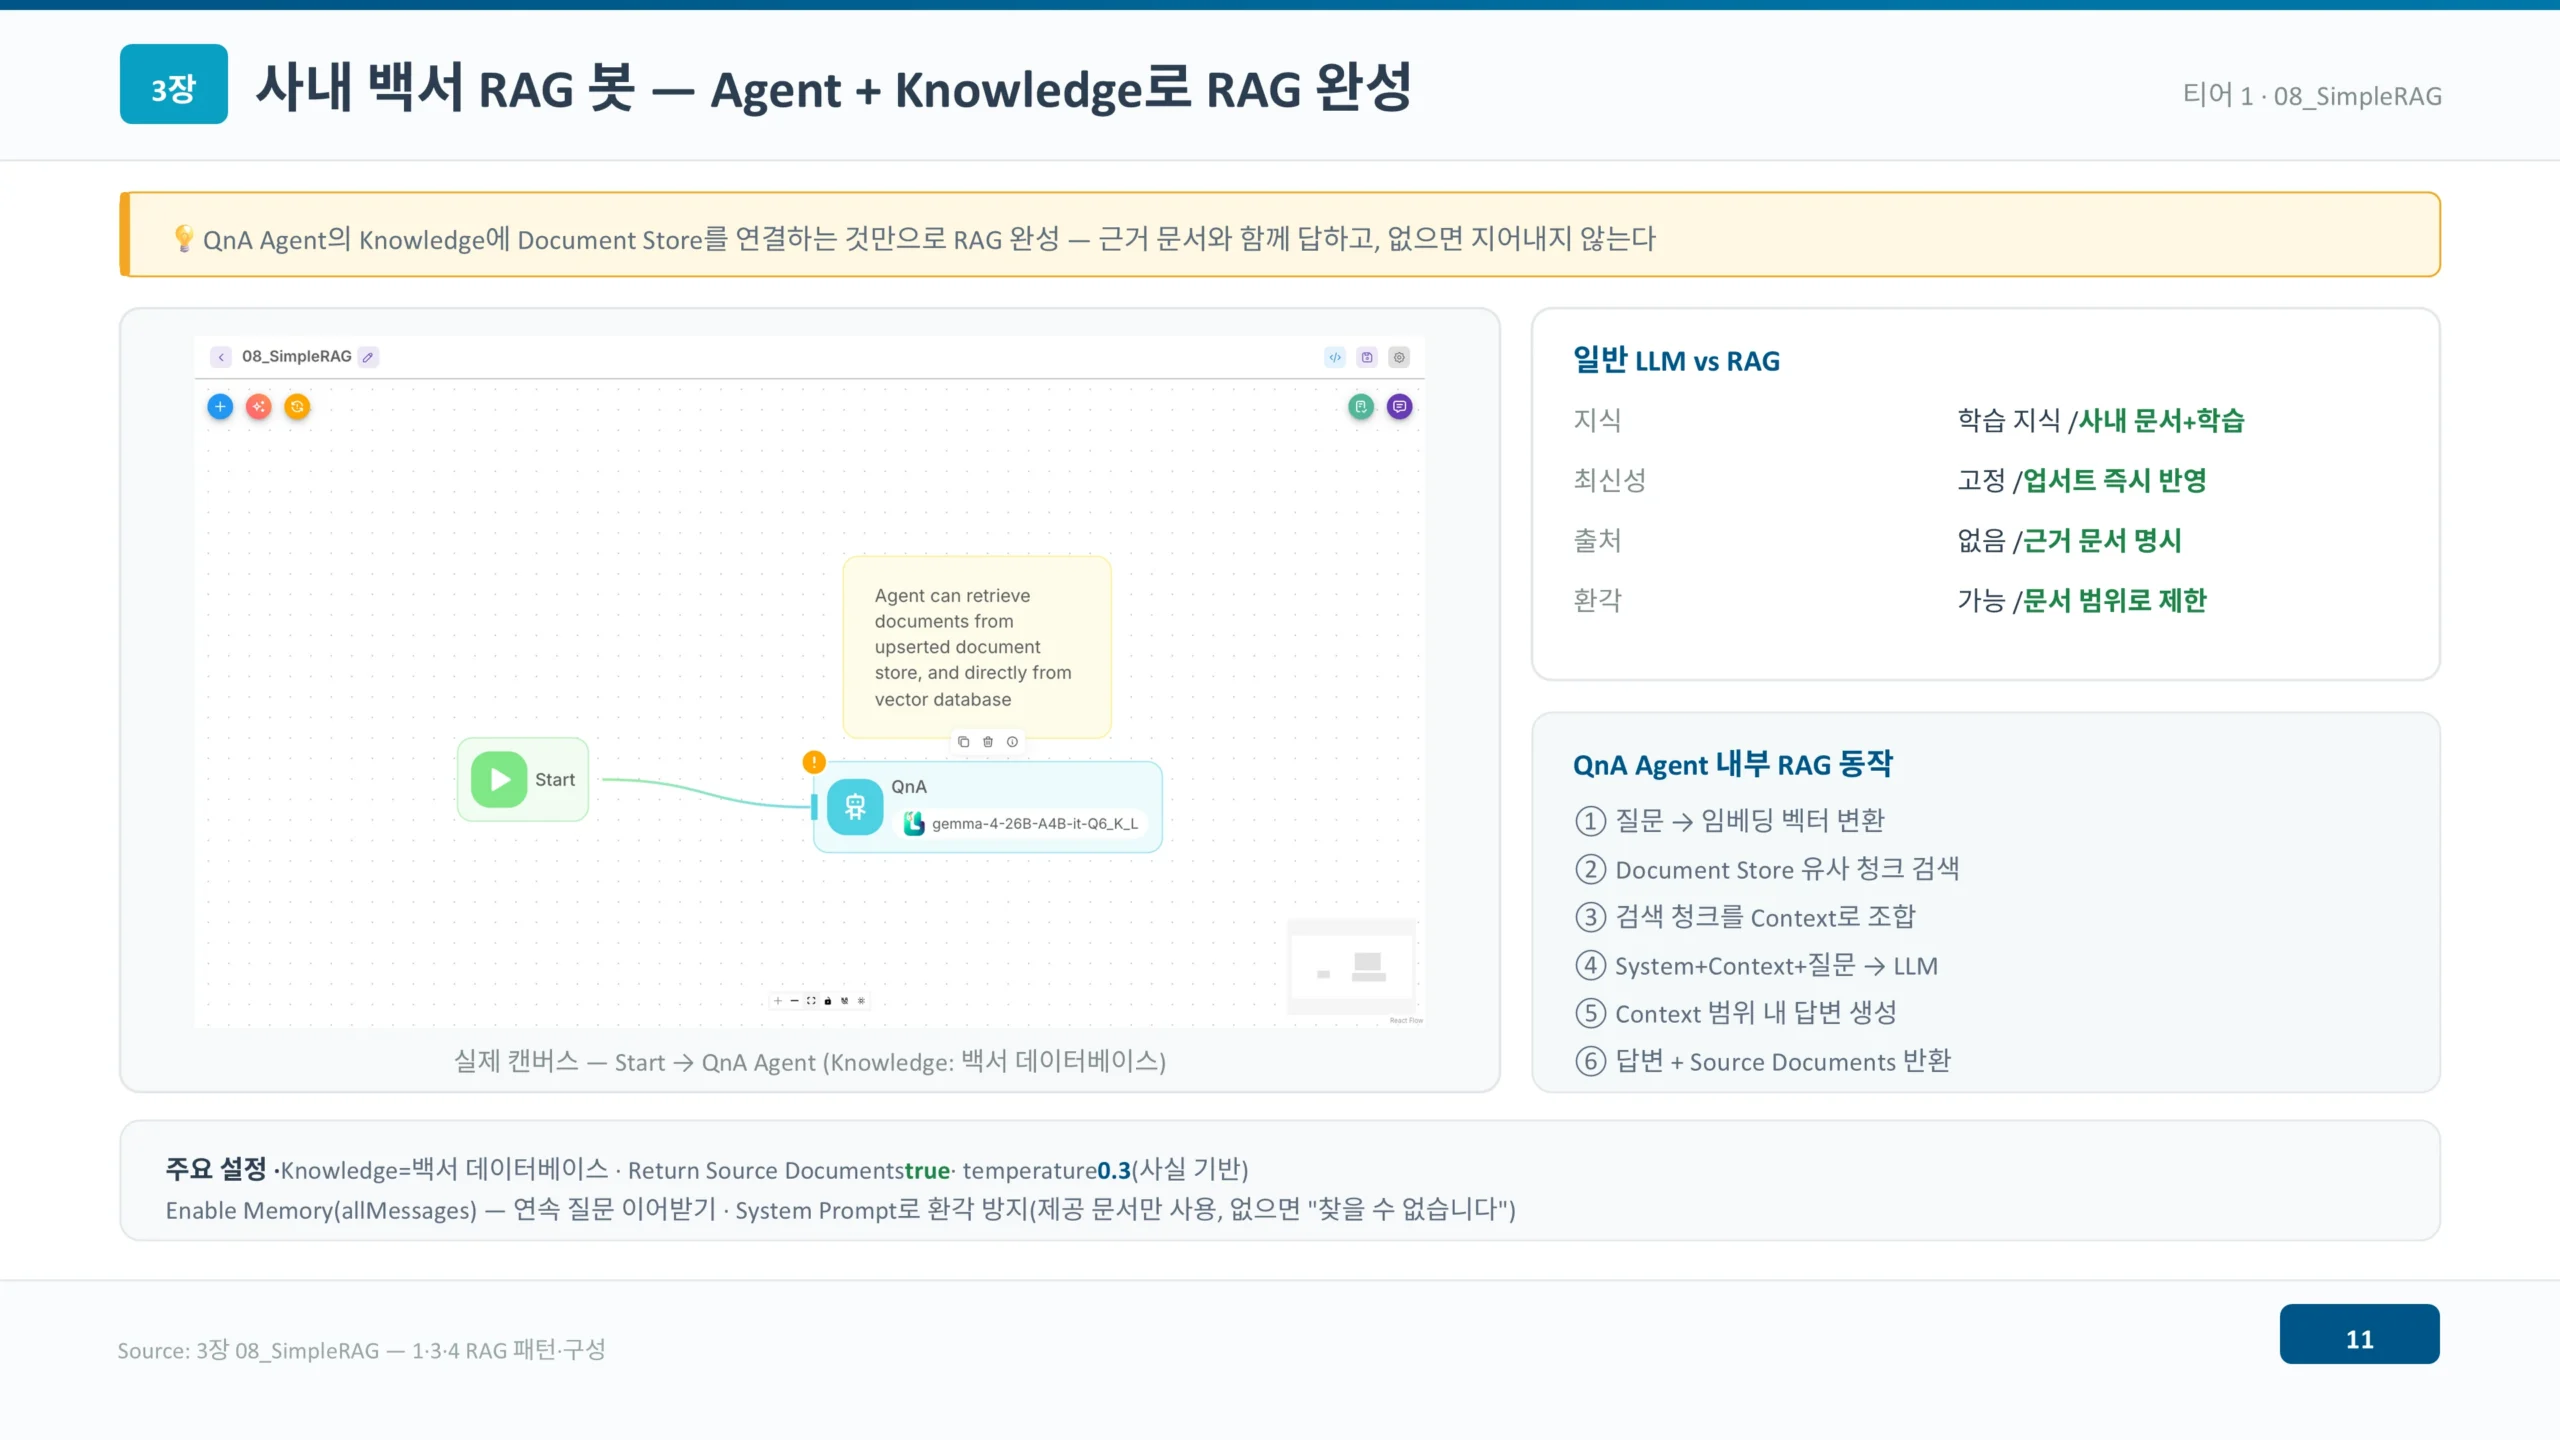Screen dimensions: 2560x1440
Task: Click the temperature value 0.3
Action: click(1114, 1170)
